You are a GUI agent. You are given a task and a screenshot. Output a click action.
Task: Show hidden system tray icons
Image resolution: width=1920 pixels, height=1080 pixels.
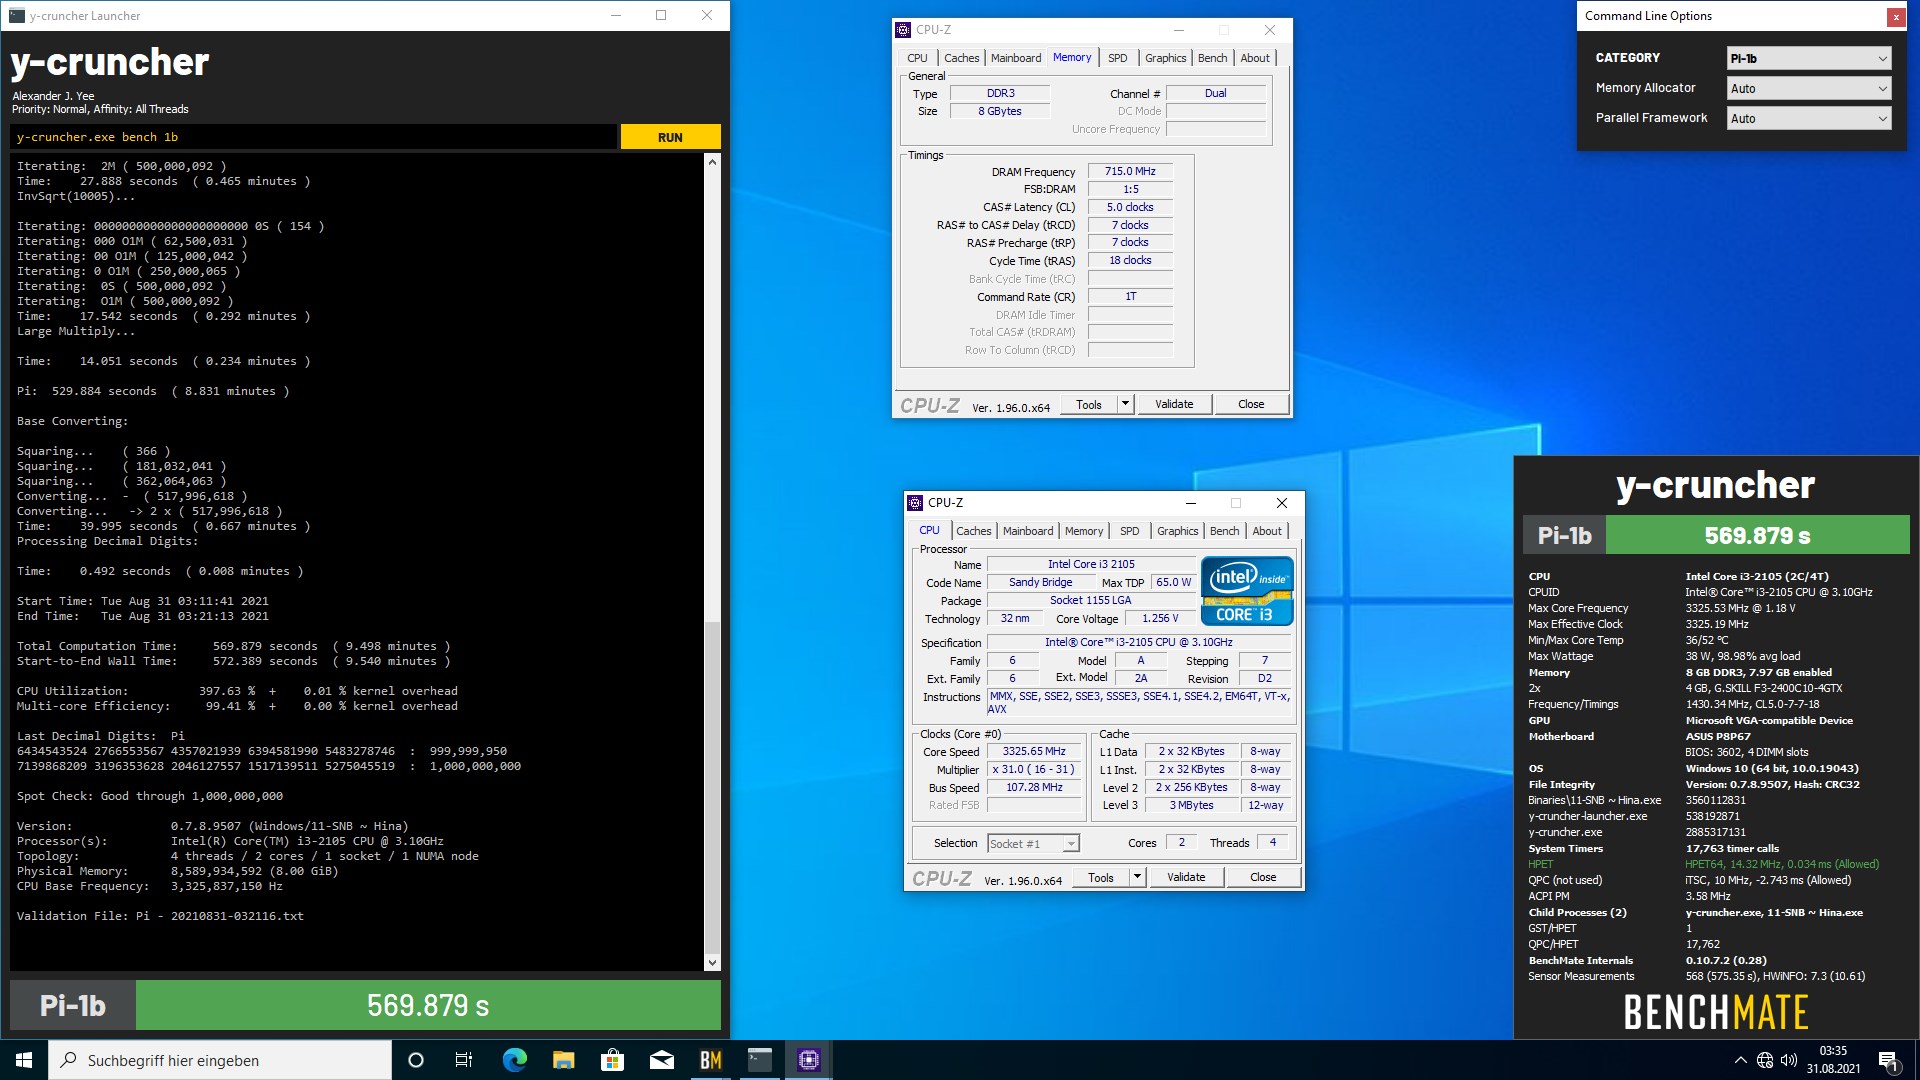(x=1740, y=1060)
